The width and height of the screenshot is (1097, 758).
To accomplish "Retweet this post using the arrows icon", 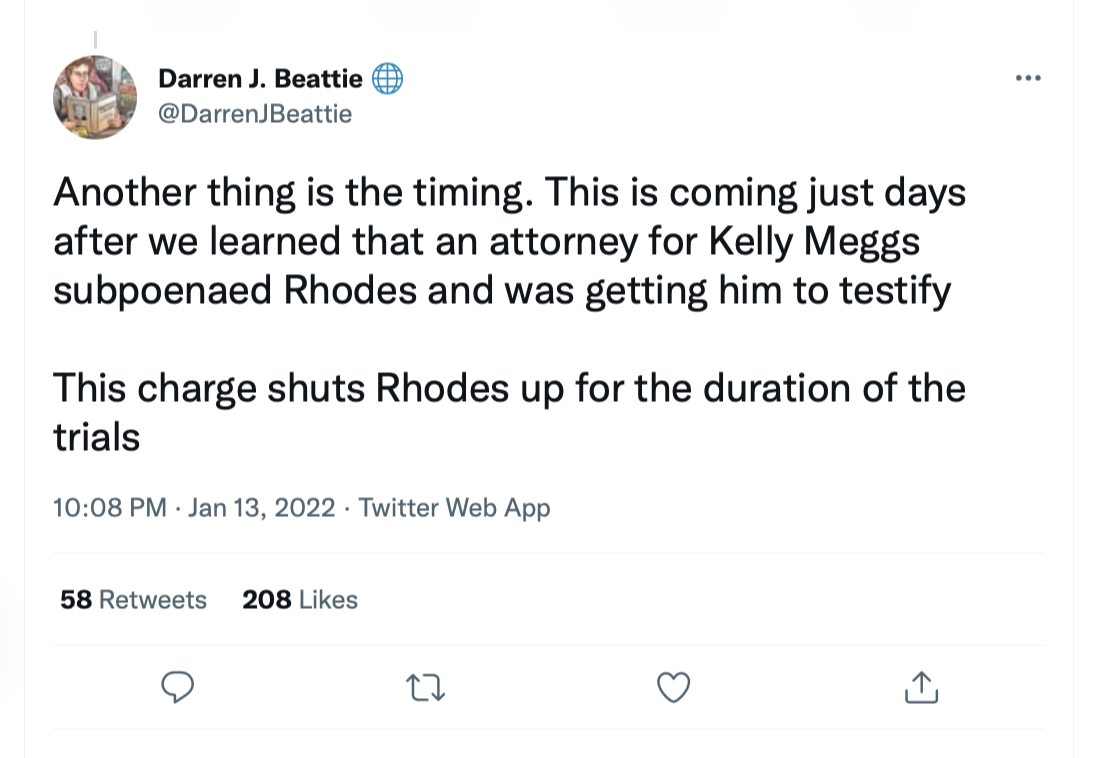I will 425,686.
